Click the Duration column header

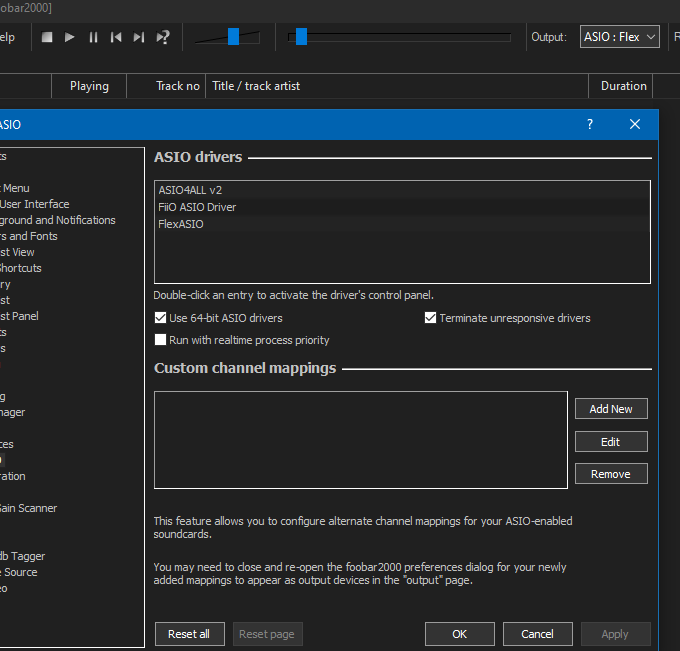tap(623, 86)
